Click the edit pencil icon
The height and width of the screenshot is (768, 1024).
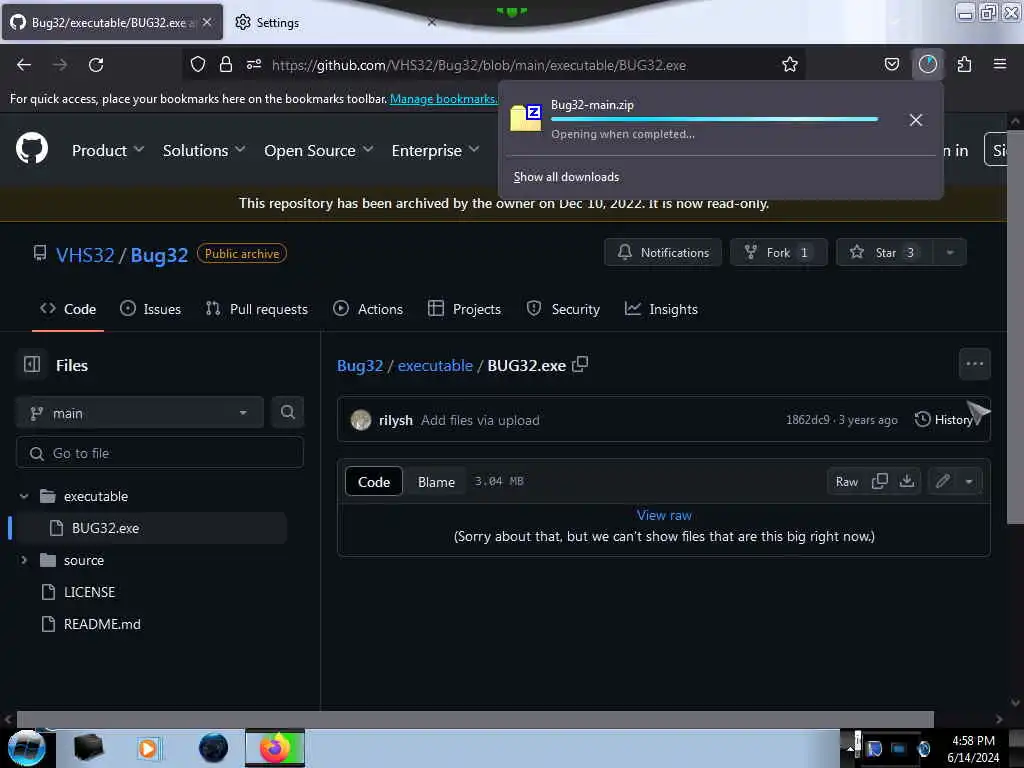[942, 482]
